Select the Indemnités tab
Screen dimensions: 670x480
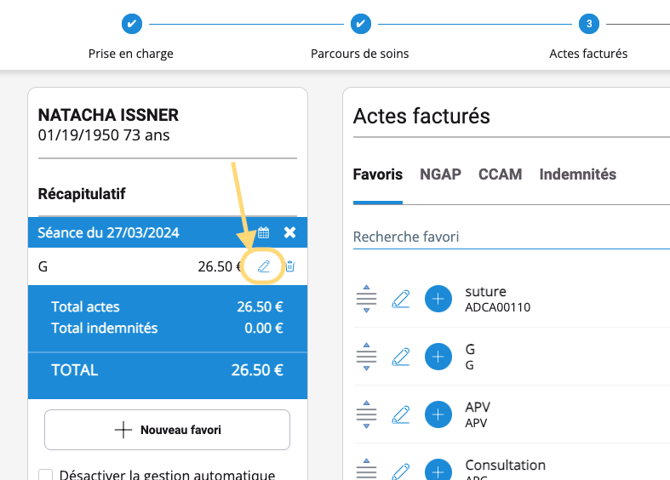click(577, 174)
